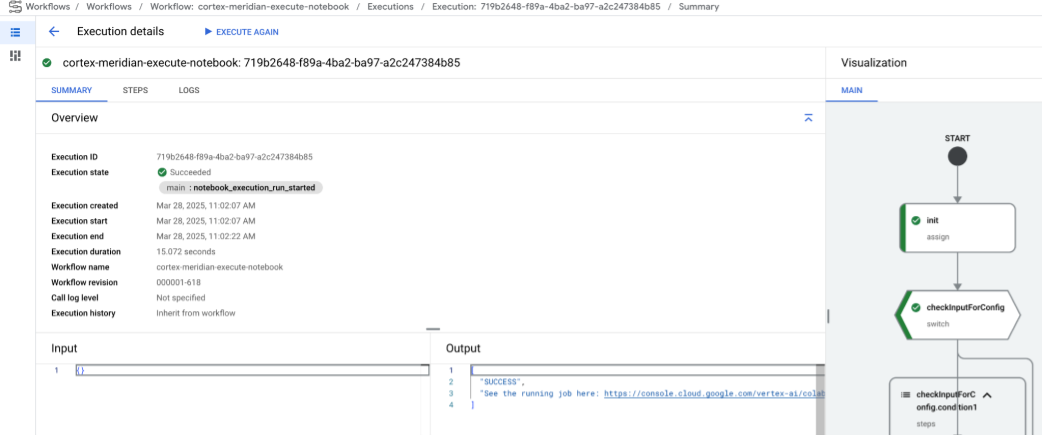Collapse the Overview section
Image resolution: width=1042 pixels, height=435 pixels.
click(808, 118)
